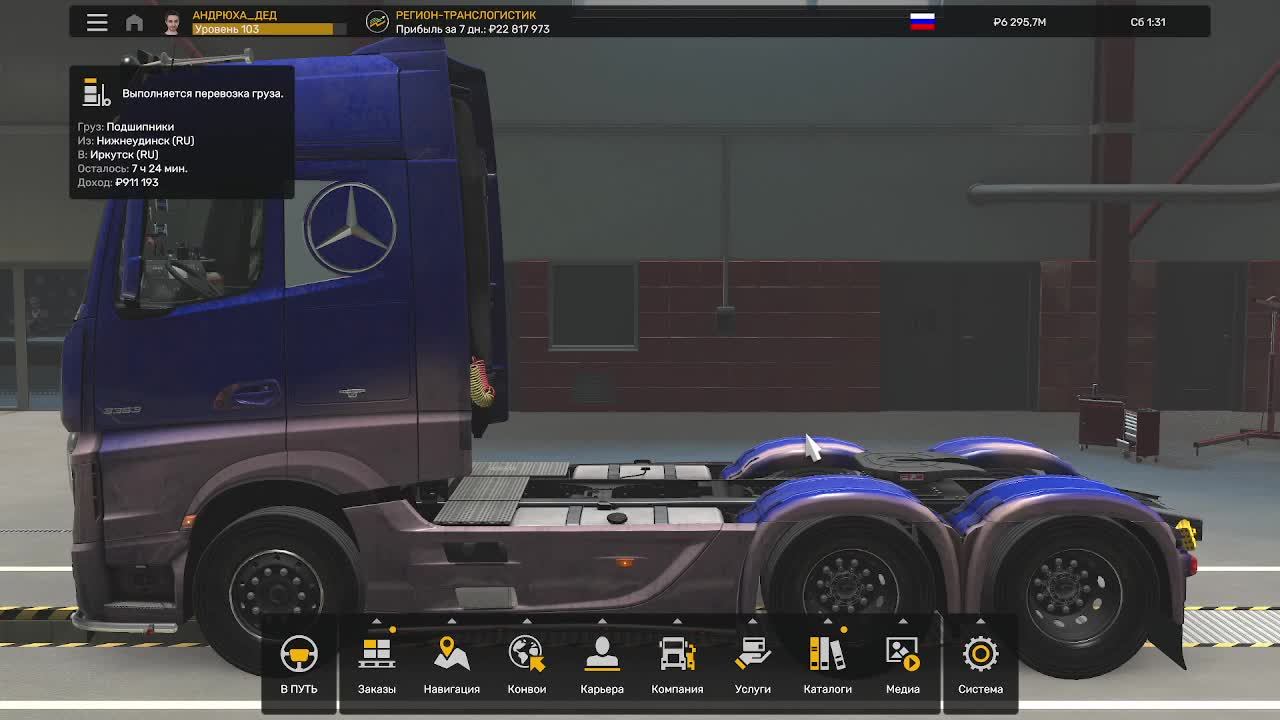Click company name РЕГИОН-ТРАНСЛОГИСТИК

point(466,15)
